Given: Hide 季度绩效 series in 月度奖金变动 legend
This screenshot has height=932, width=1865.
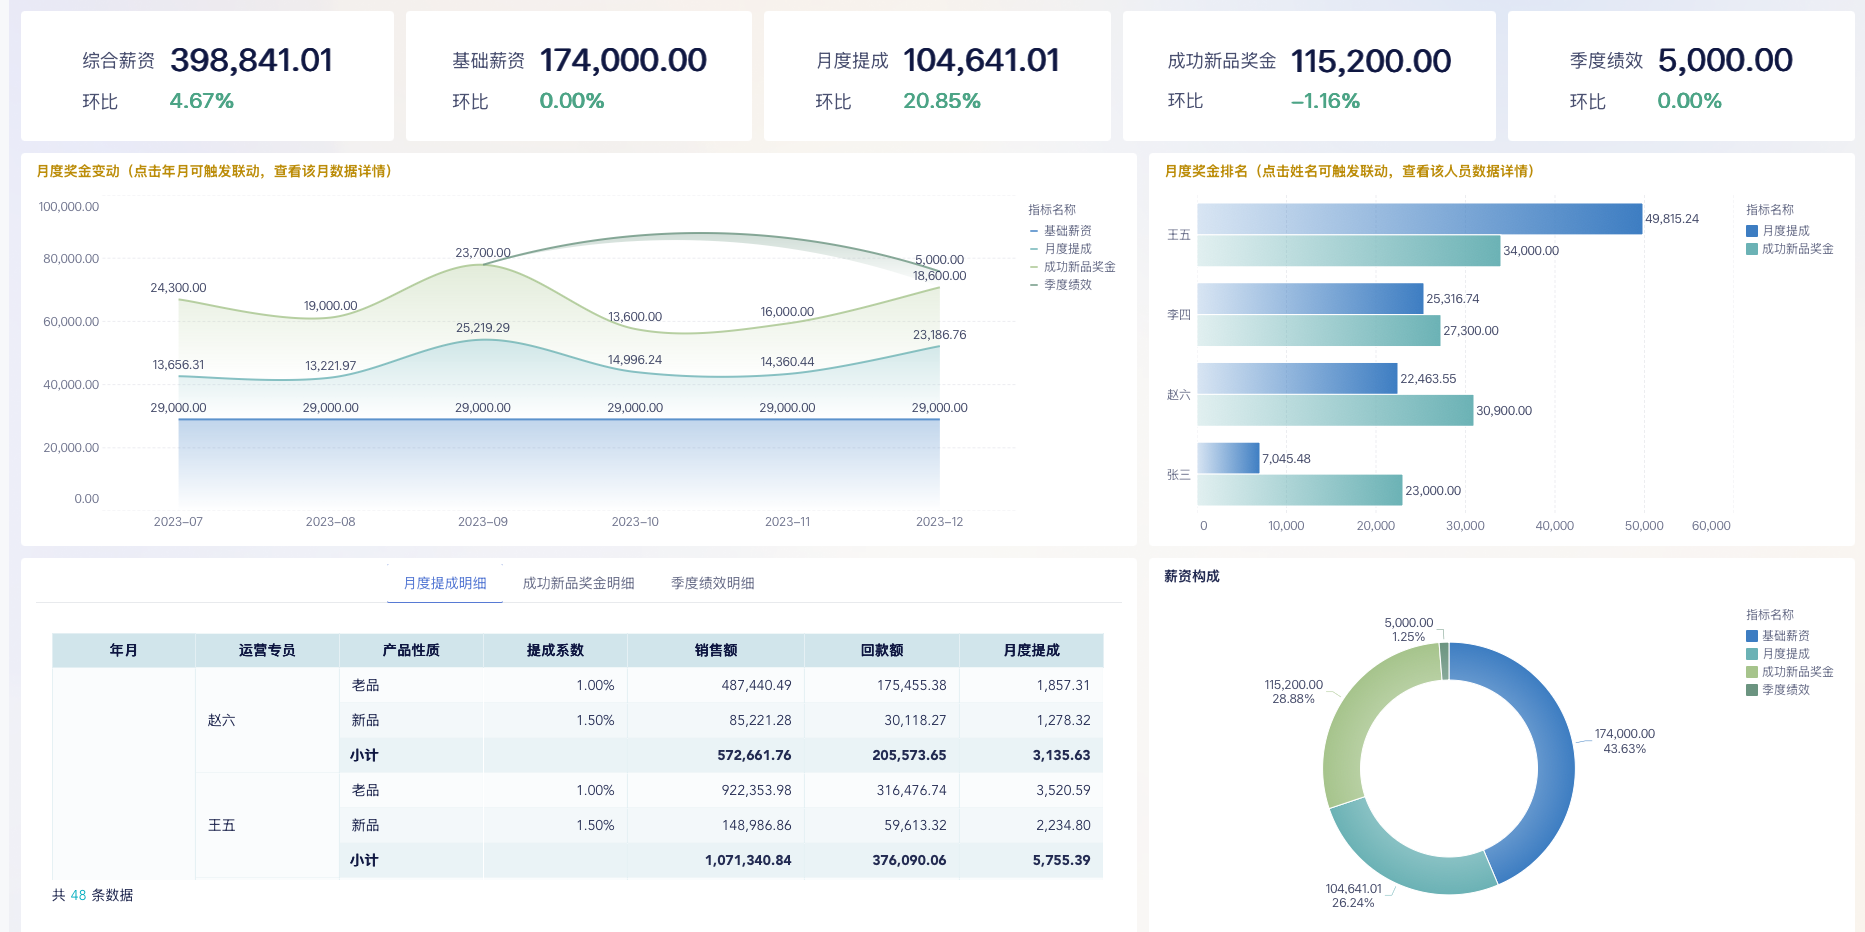Looking at the screenshot, I should pyautogui.click(x=1067, y=285).
